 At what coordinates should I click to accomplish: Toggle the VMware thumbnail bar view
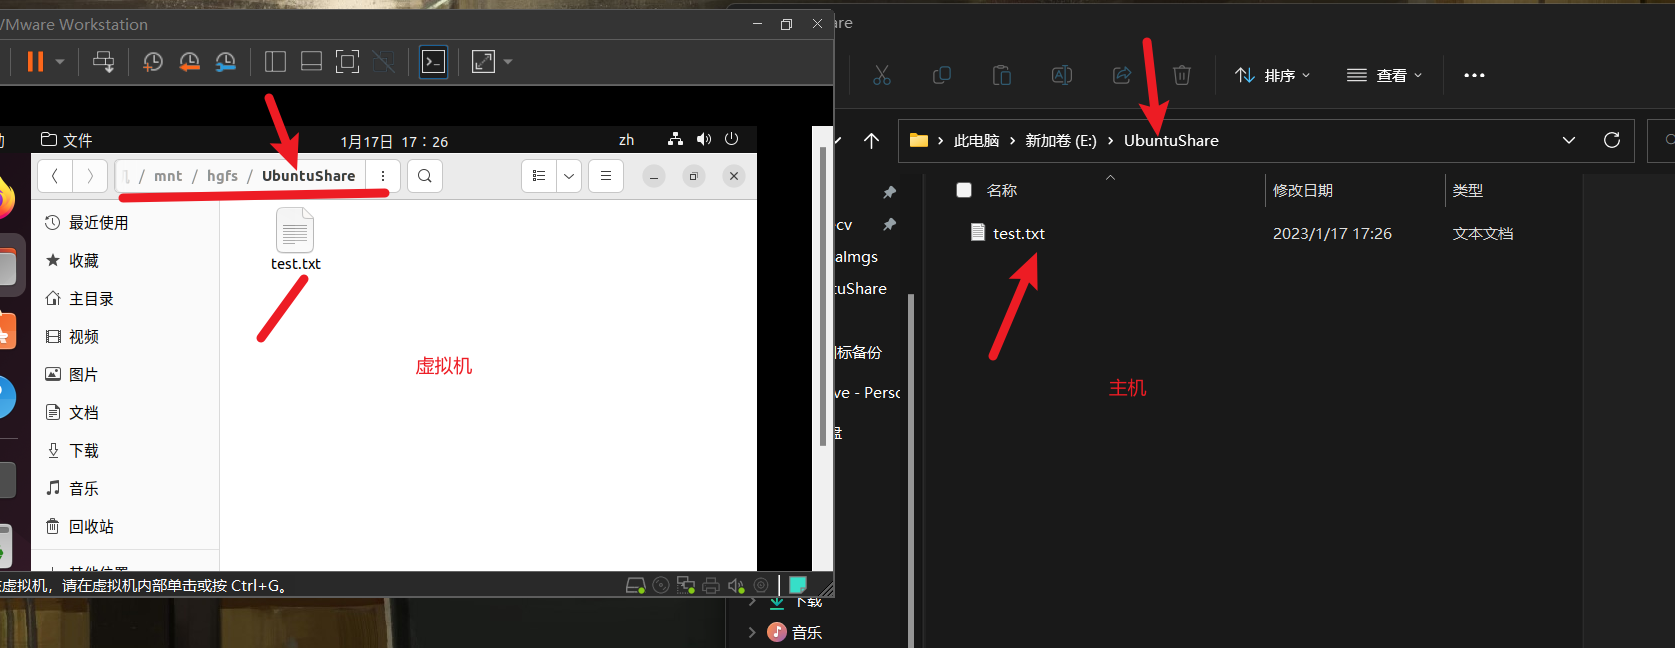tap(311, 62)
